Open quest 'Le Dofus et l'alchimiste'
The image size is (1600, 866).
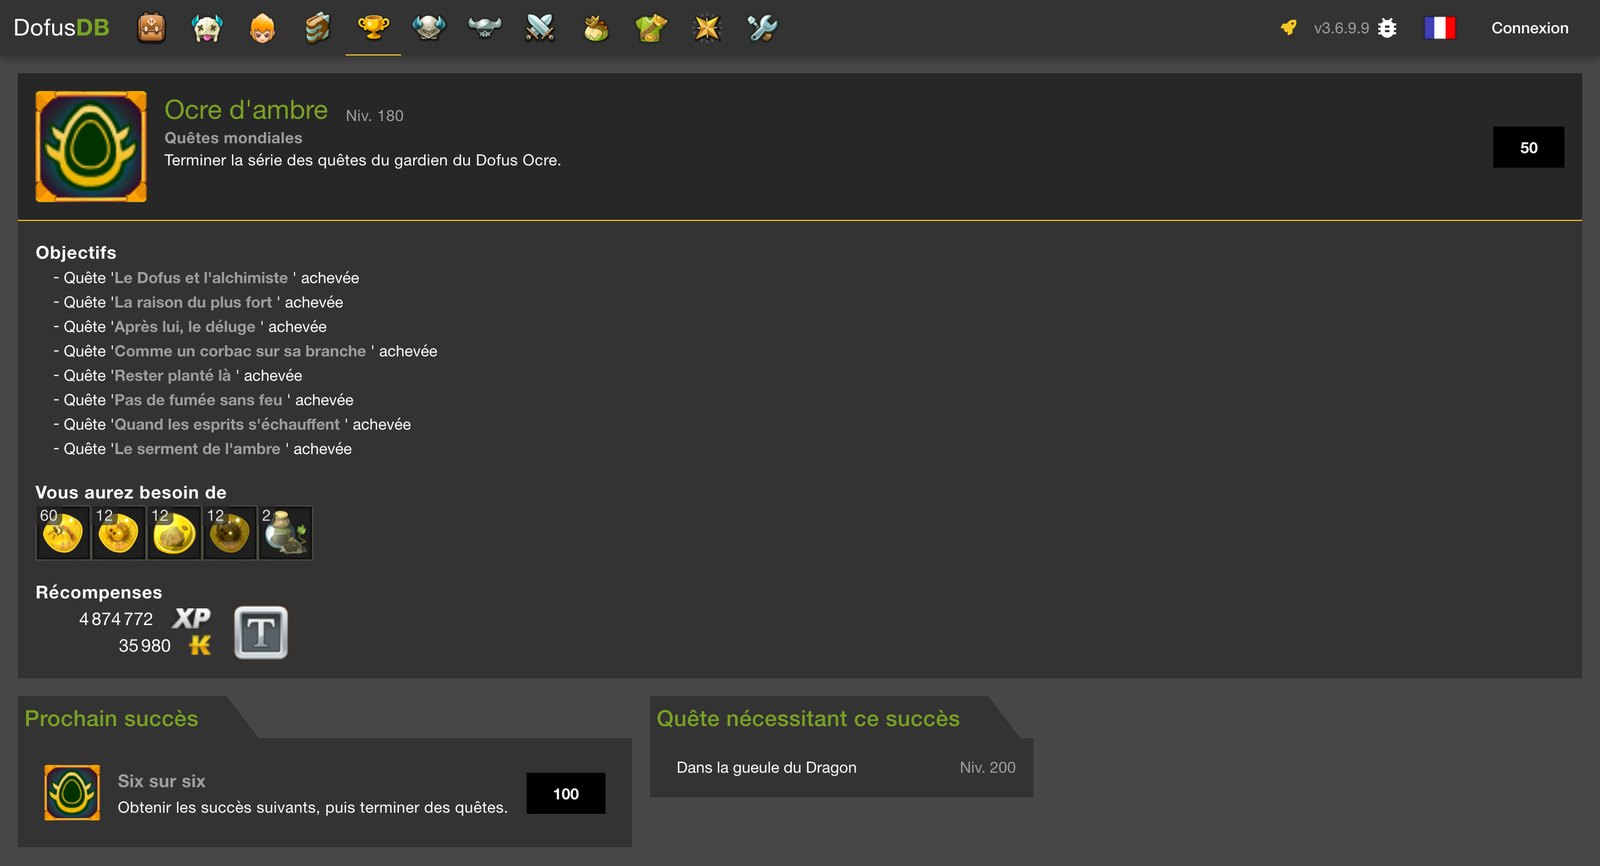click(x=201, y=278)
